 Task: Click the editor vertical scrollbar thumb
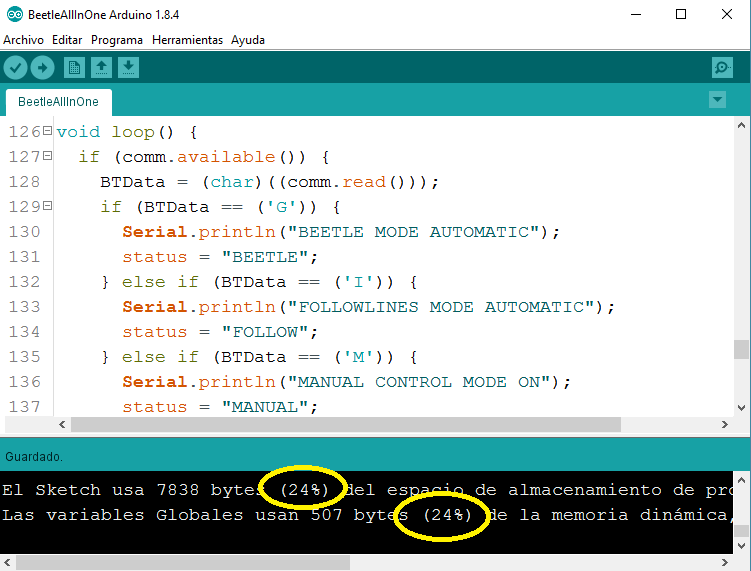[x=741, y=349]
